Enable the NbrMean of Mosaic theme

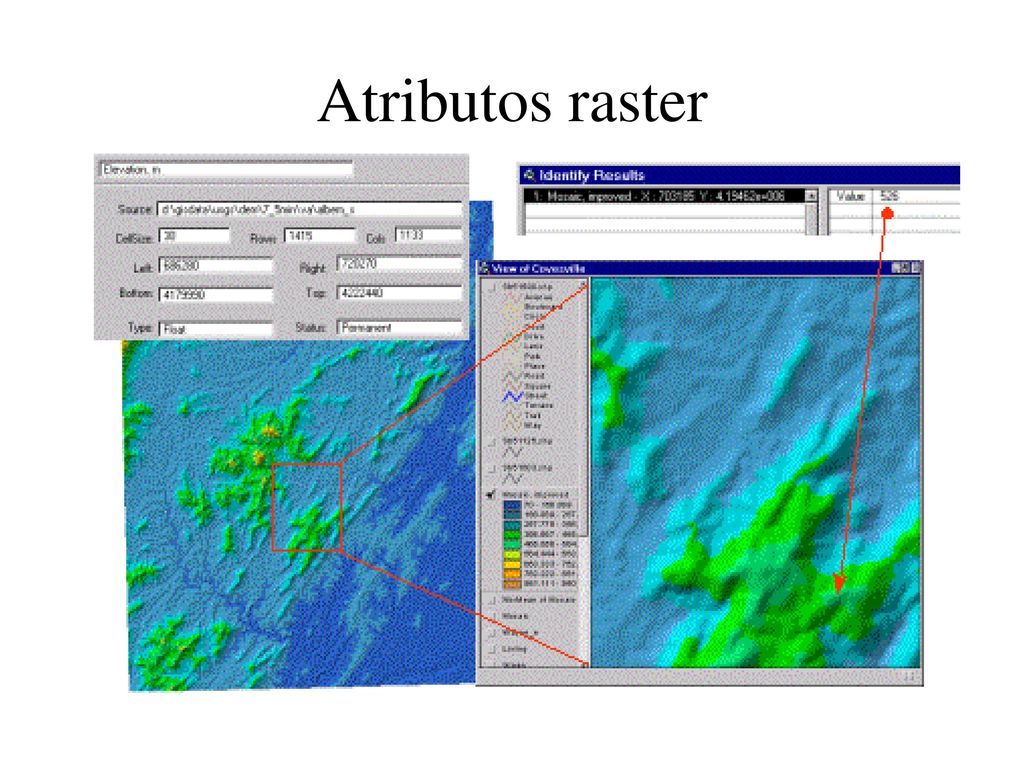493,600
